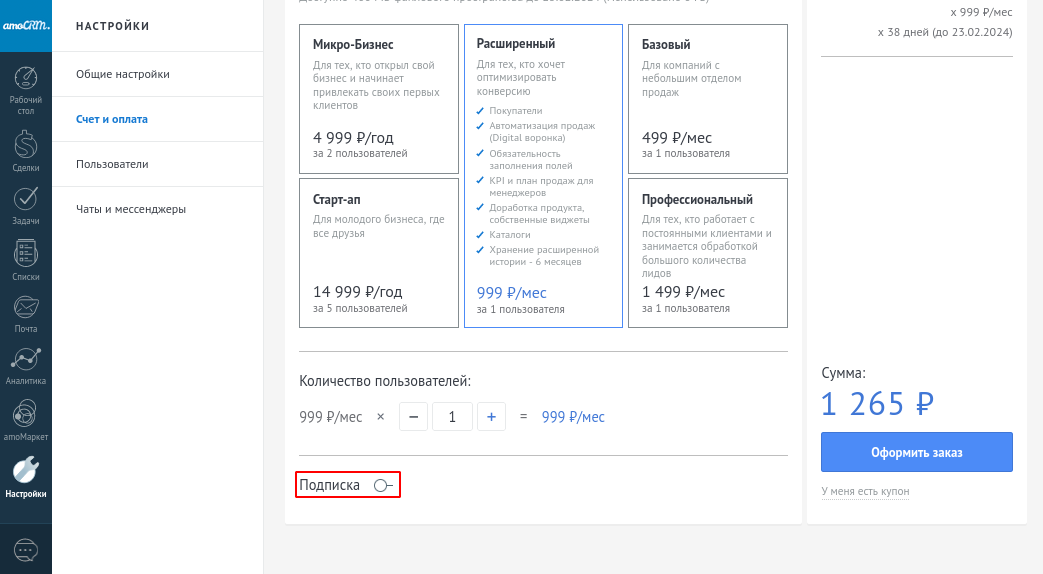Open Общие настройки menu item
This screenshot has width=1043, height=574.
pos(123,74)
